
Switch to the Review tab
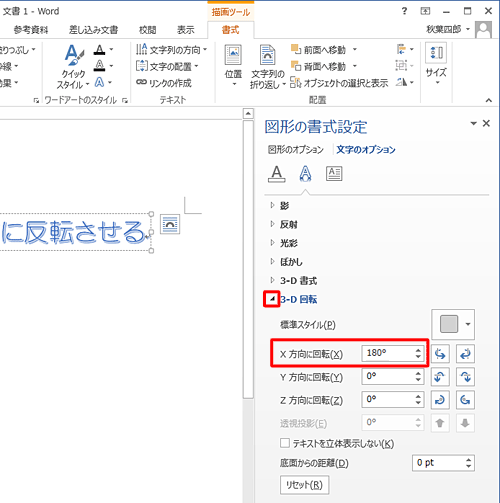[147, 30]
